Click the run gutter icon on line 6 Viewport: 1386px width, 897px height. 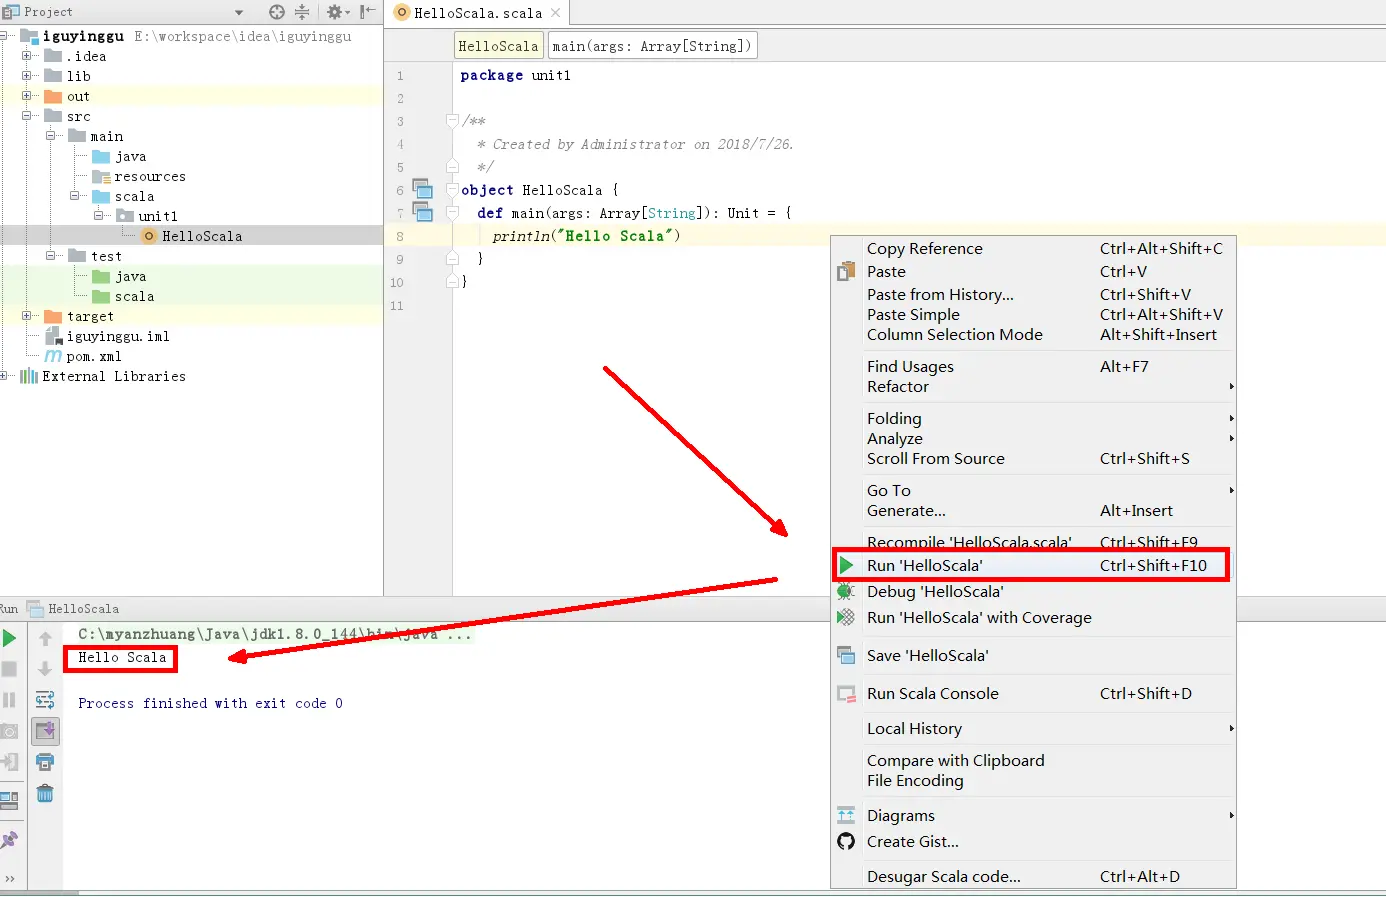[x=423, y=189]
